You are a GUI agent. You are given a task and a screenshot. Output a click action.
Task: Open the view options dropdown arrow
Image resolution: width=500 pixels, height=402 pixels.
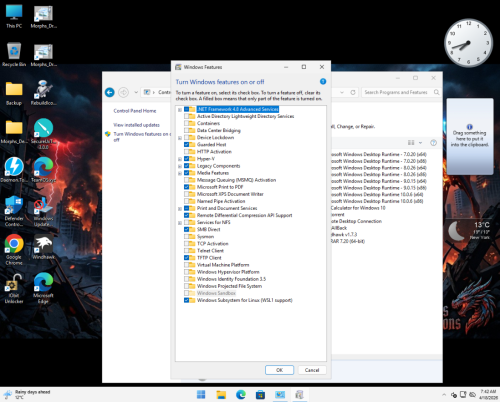click(x=420, y=143)
